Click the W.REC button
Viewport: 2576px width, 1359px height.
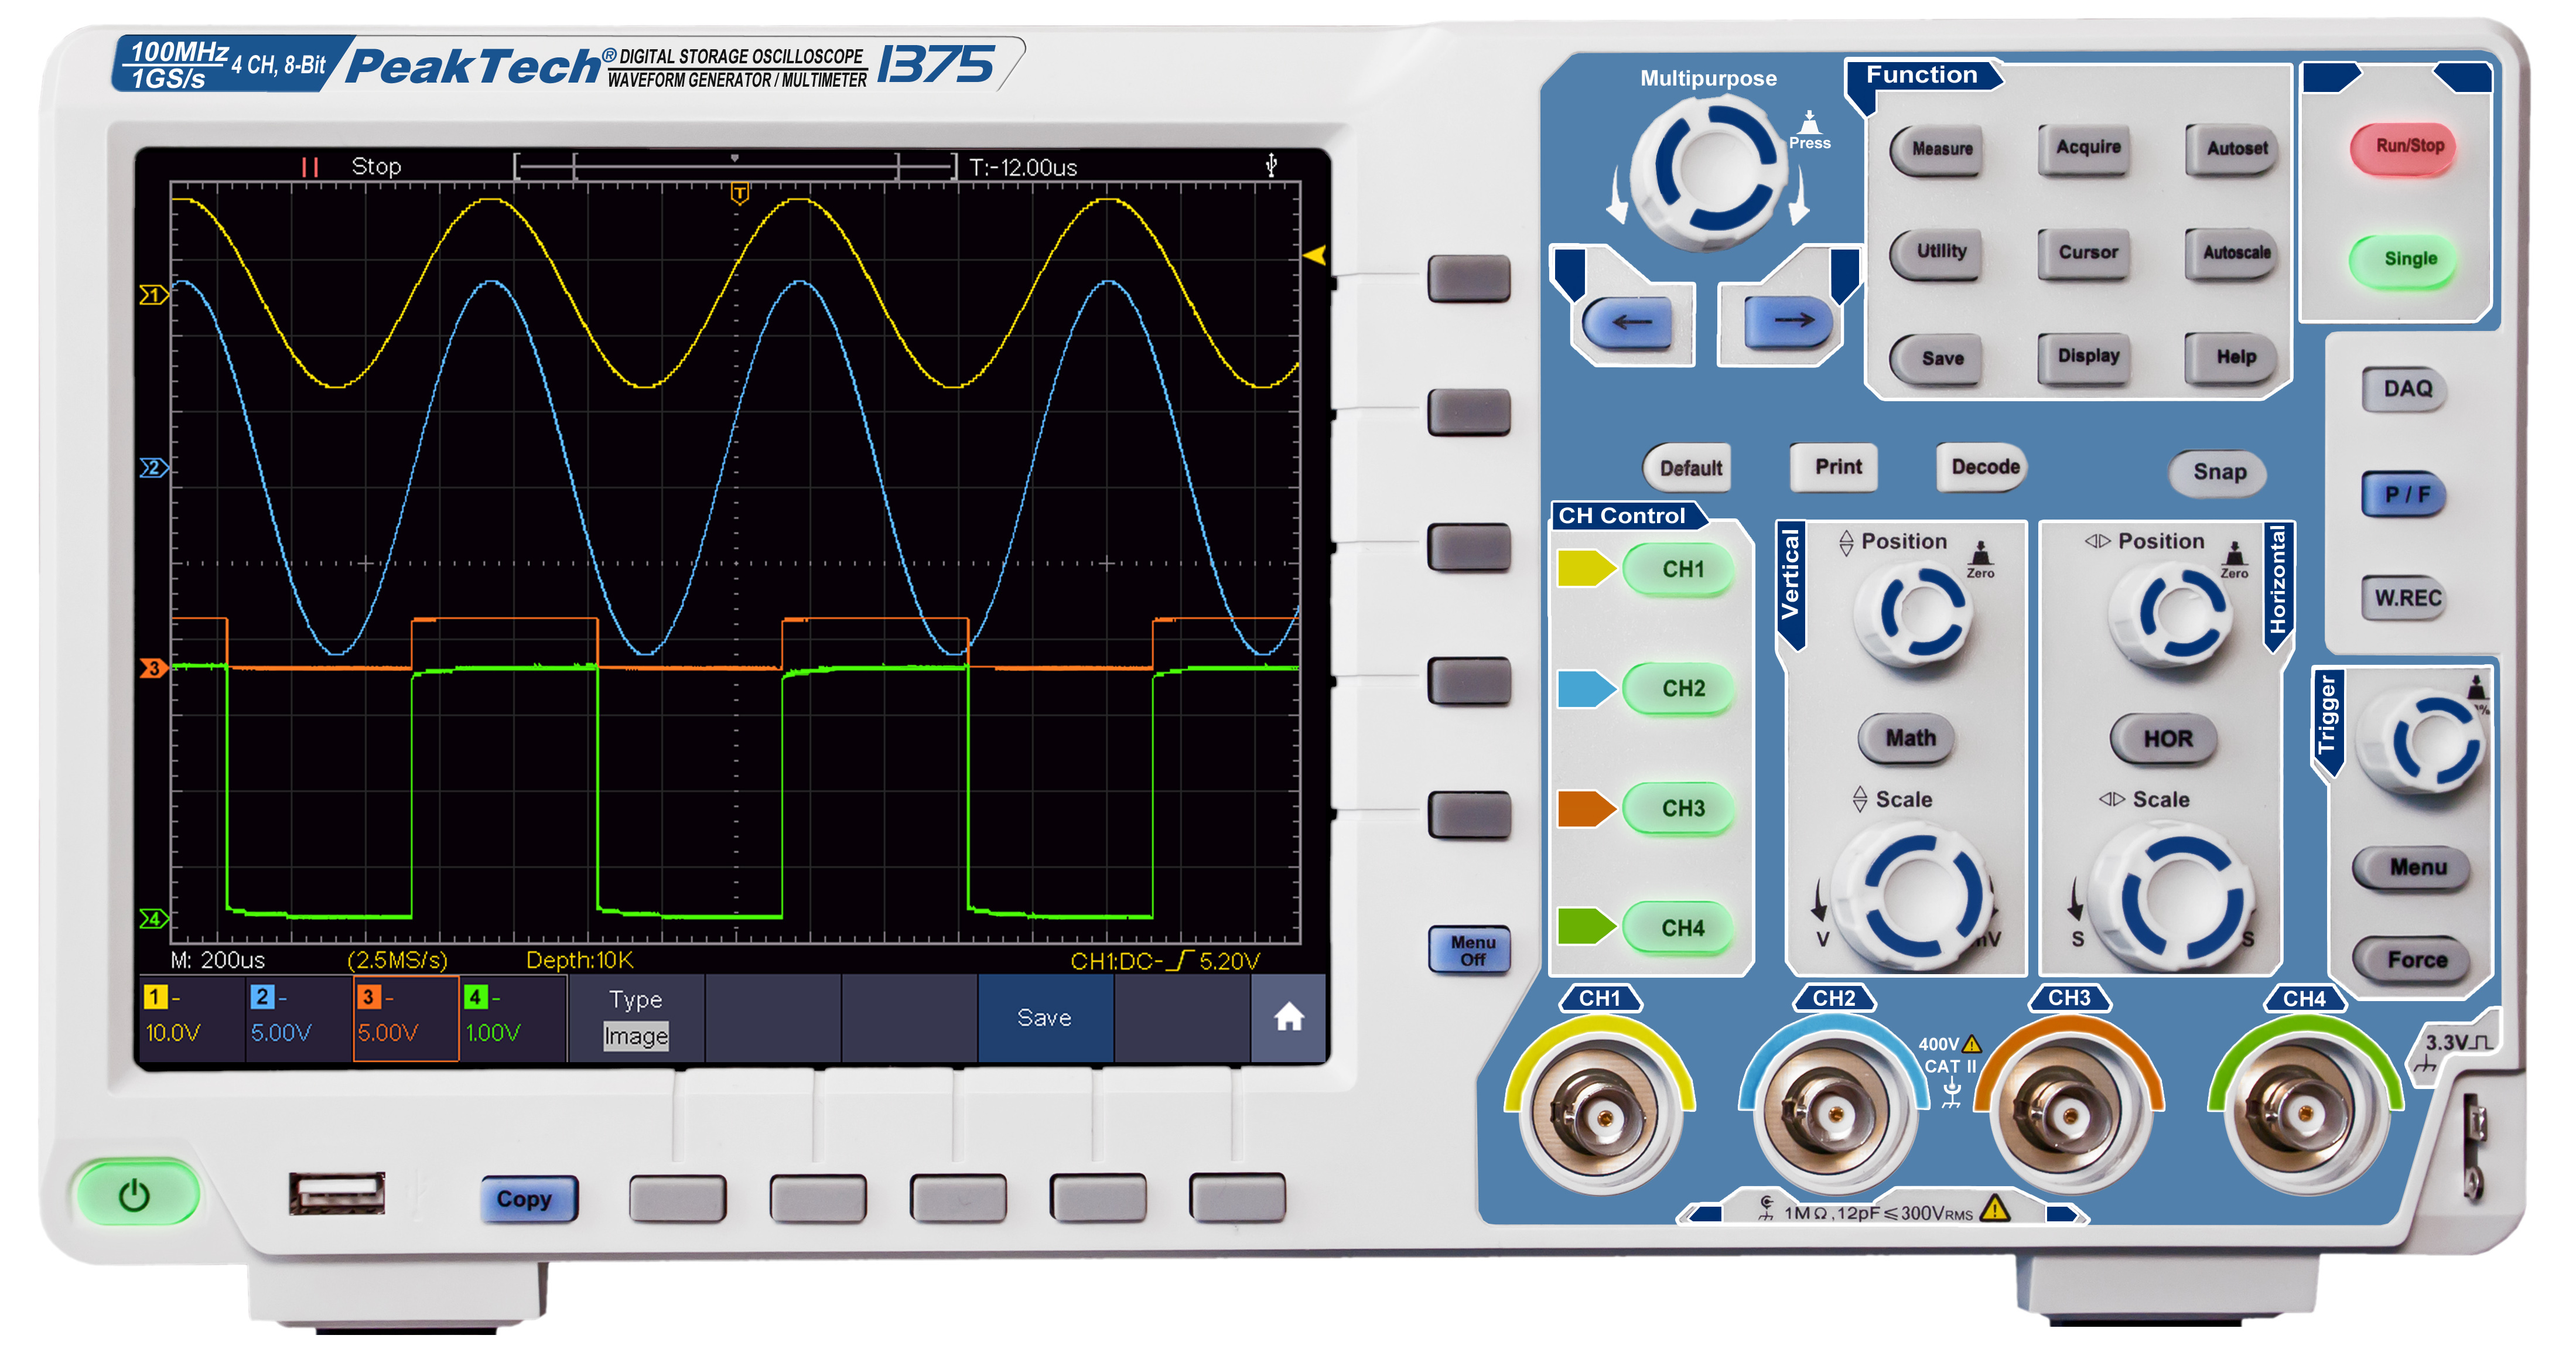tap(2406, 598)
